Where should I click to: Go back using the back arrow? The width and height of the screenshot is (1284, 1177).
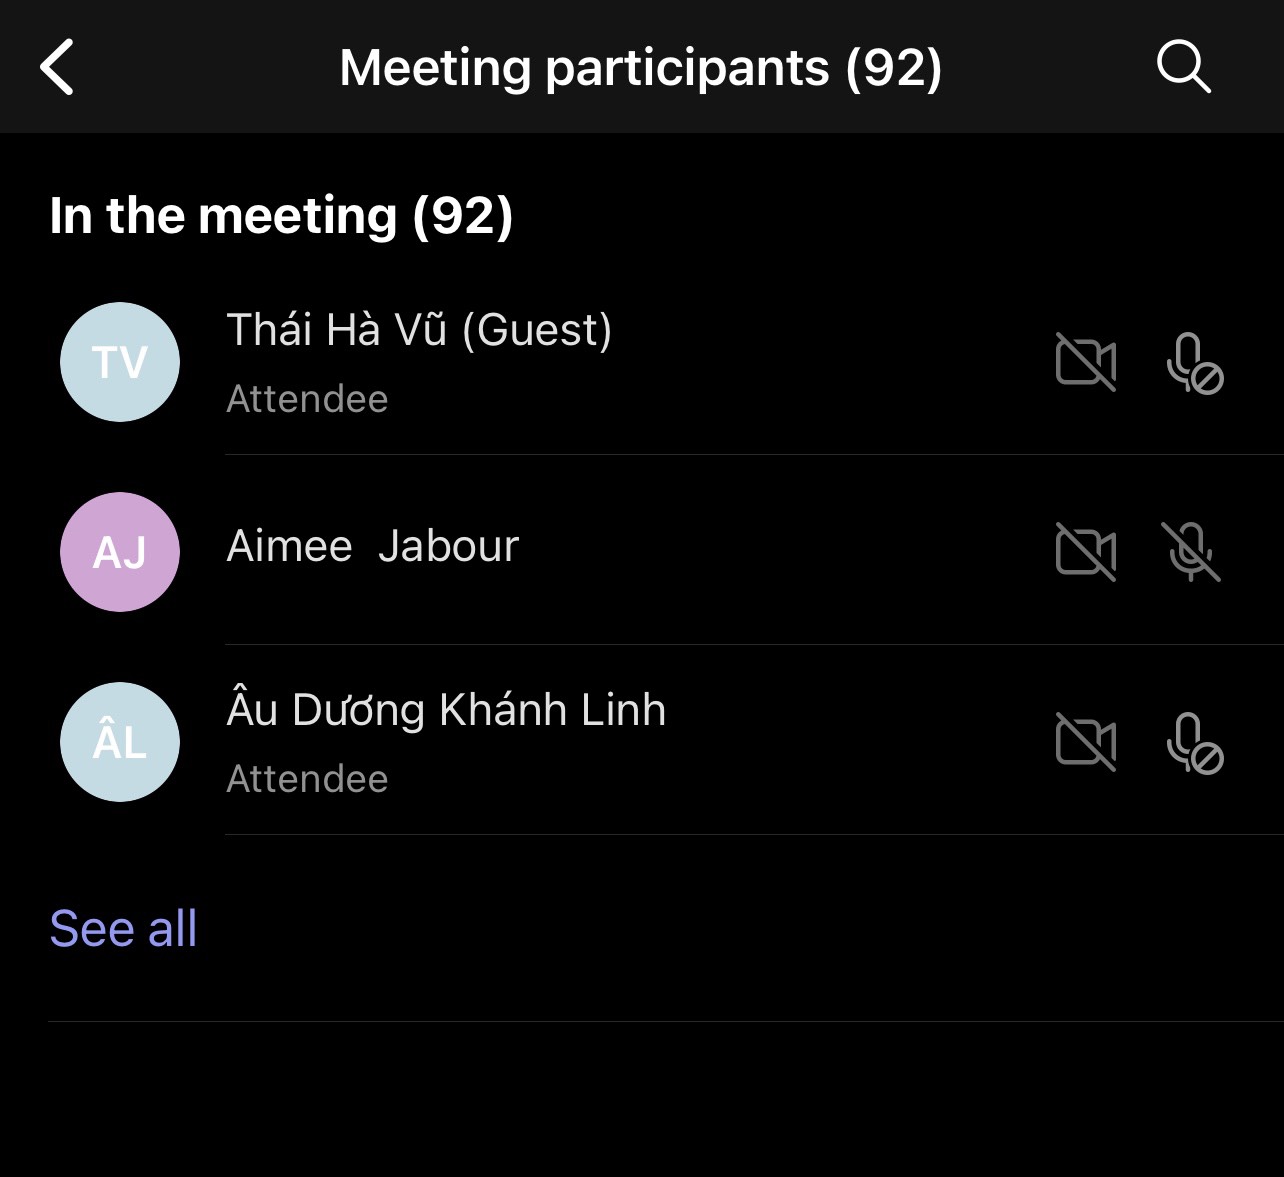[57, 67]
